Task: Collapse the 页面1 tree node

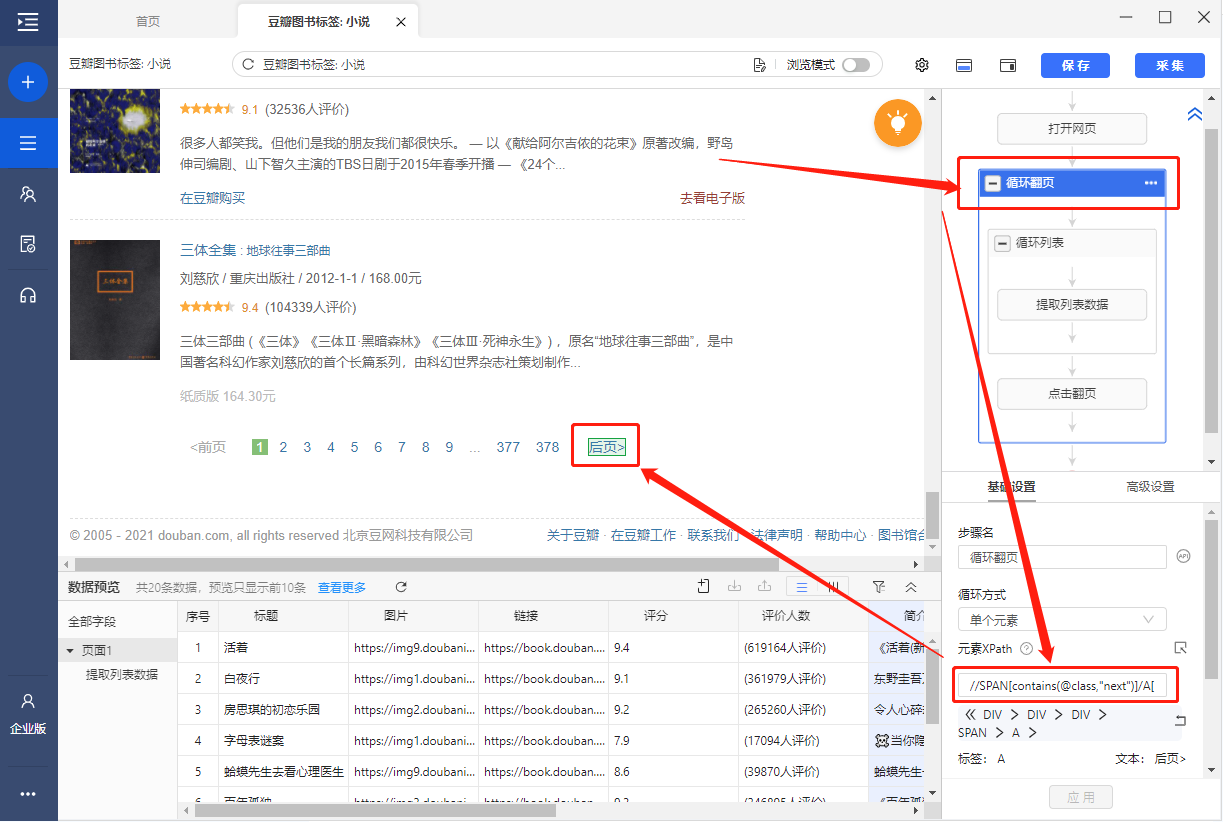Action: coord(70,651)
